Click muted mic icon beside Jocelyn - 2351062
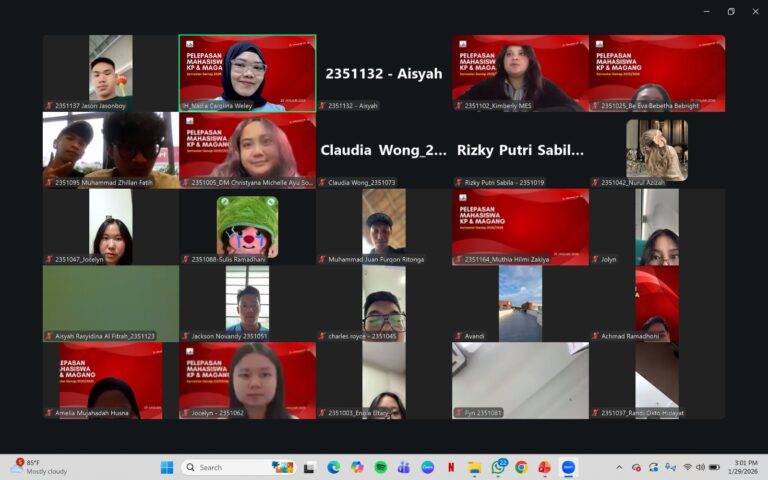 pyautogui.click(x=186, y=413)
